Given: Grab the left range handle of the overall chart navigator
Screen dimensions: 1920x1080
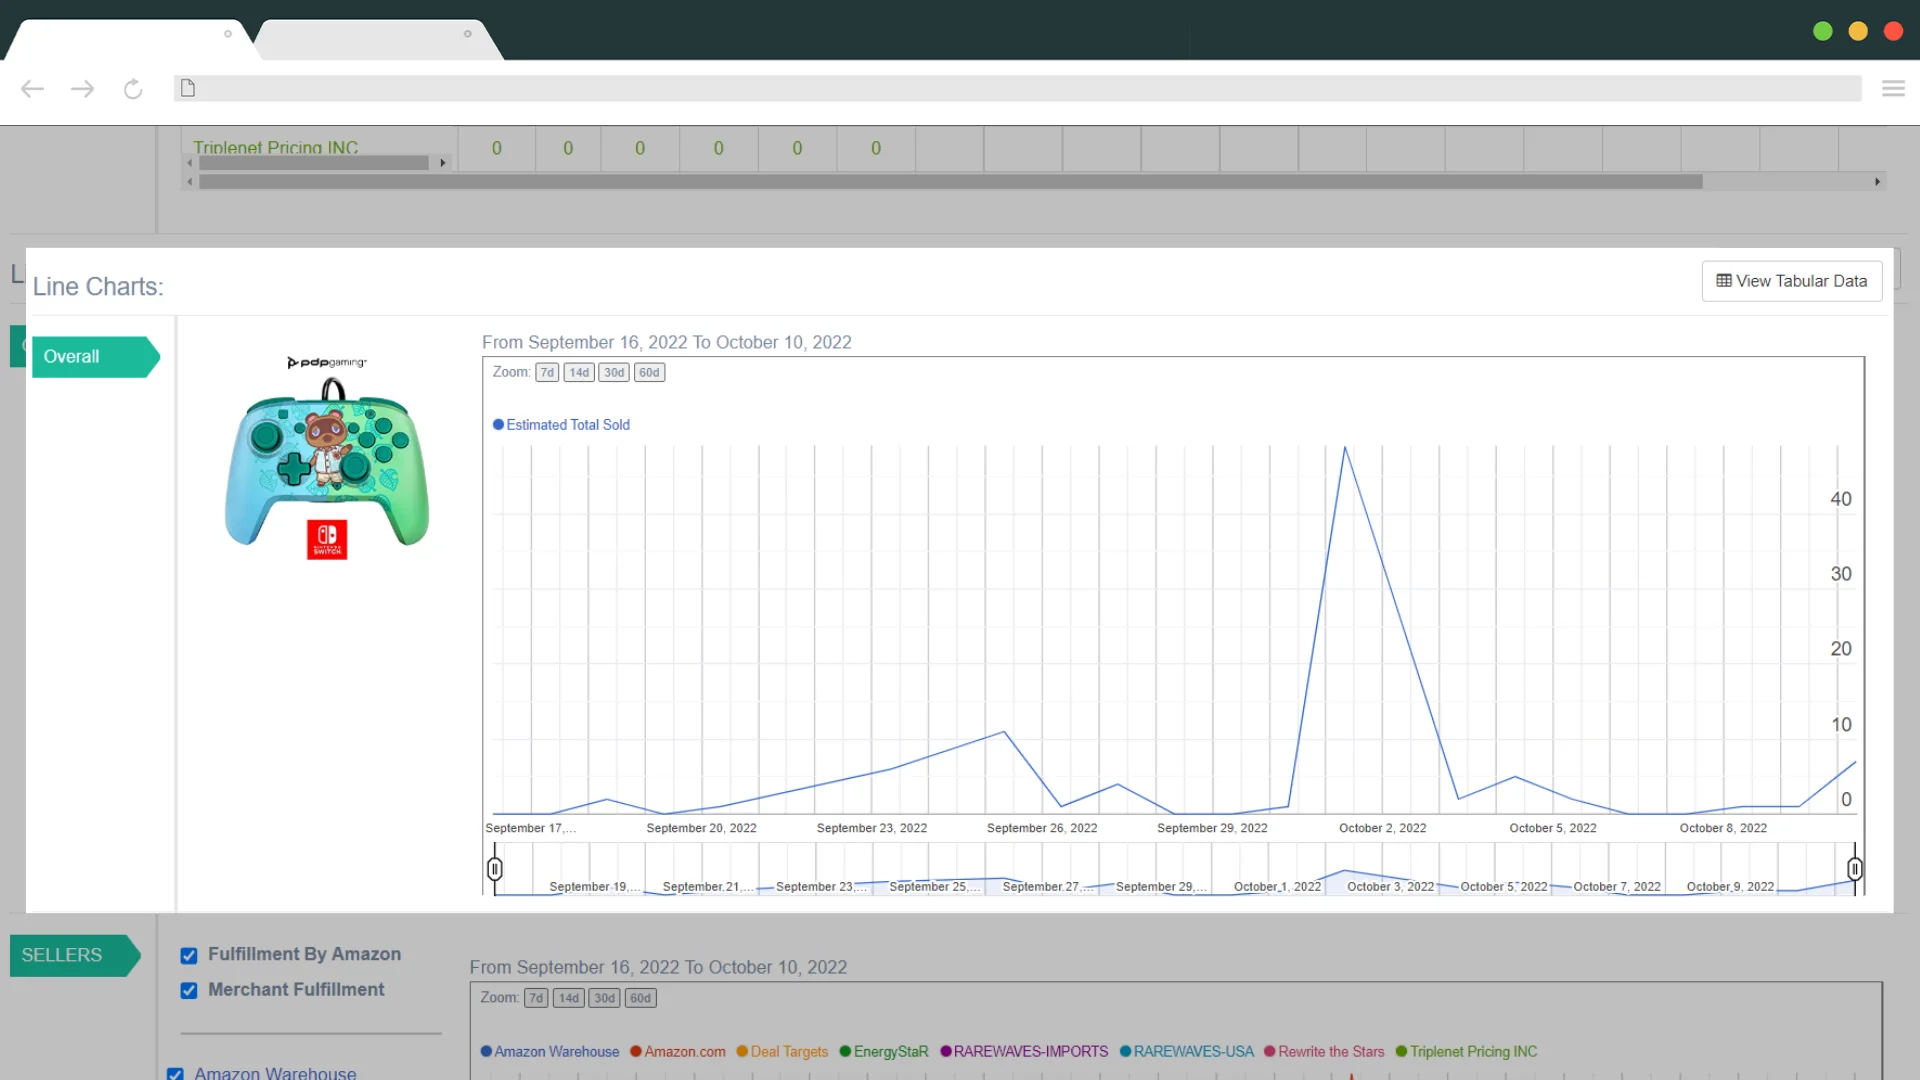Looking at the screenshot, I should pyautogui.click(x=494, y=869).
